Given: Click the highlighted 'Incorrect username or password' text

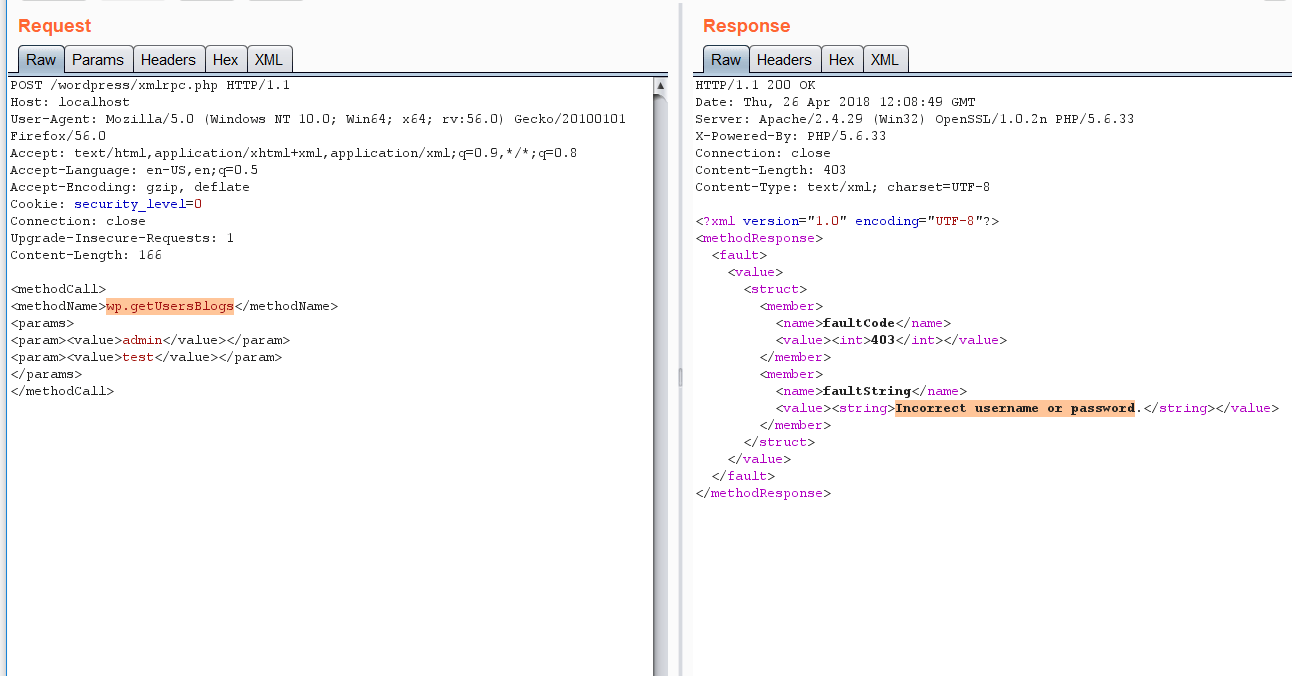Looking at the screenshot, I should (1015, 408).
